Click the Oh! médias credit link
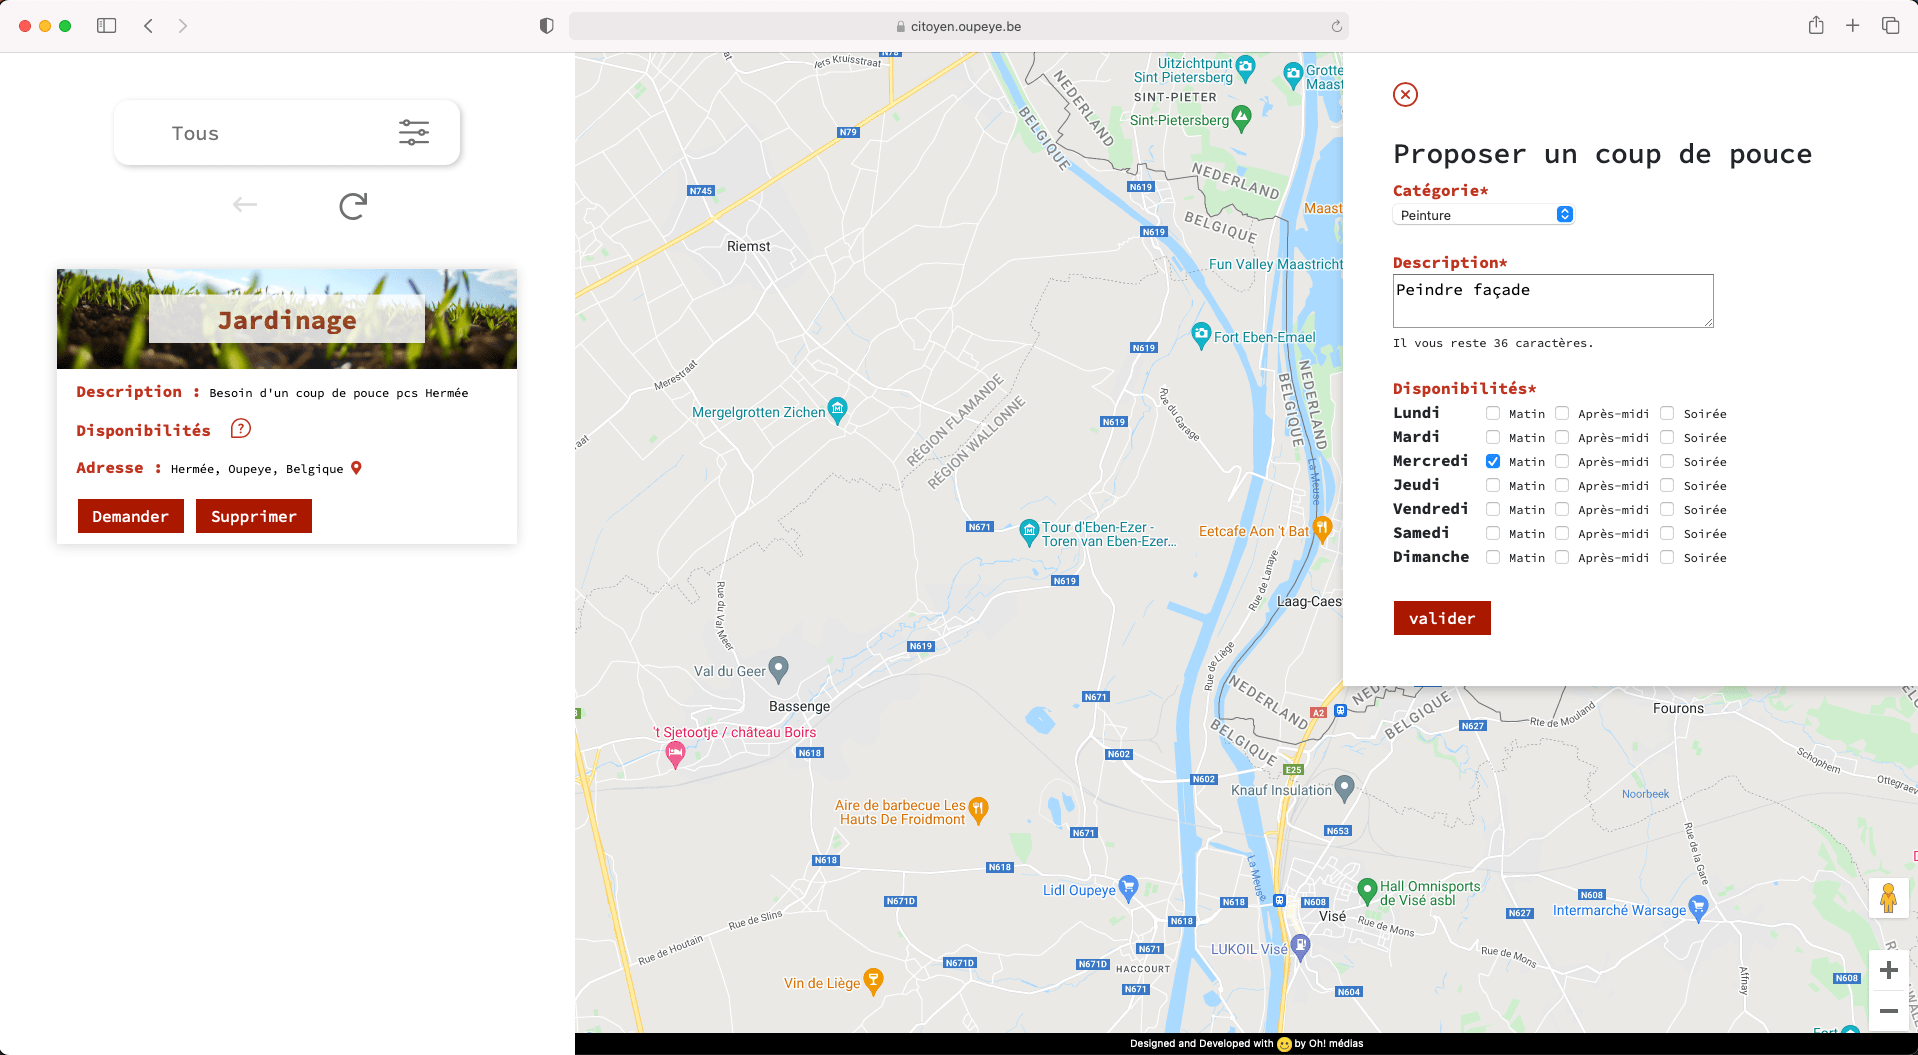The height and width of the screenshot is (1055, 1918). [x=1336, y=1044]
